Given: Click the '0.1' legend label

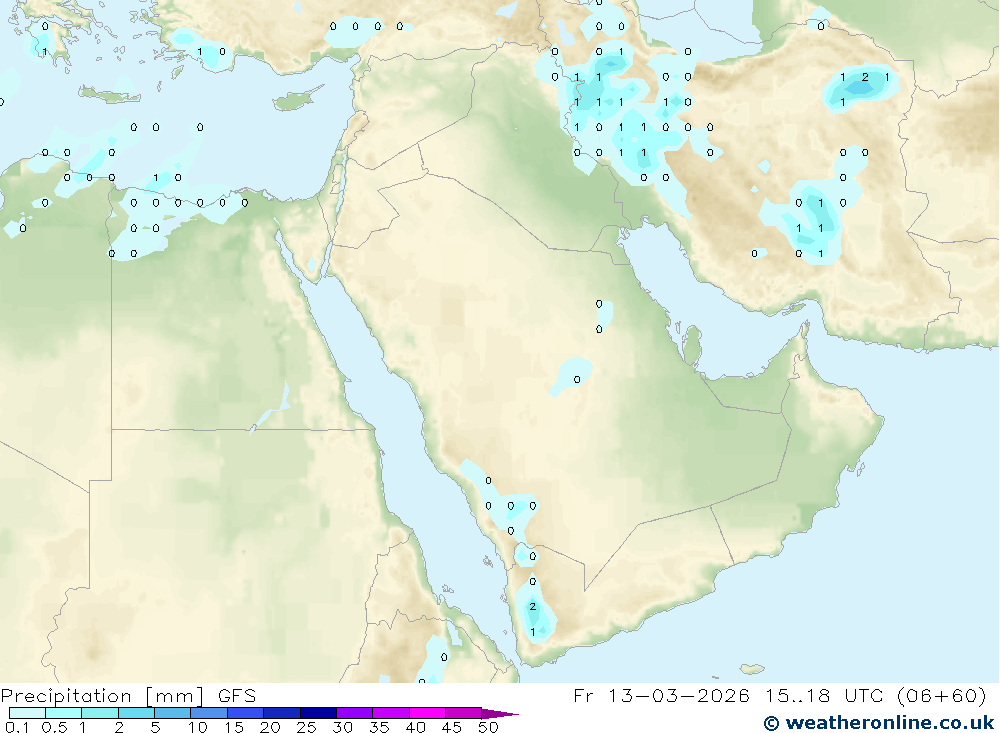Looking at the screenshot, I should 17,727.
